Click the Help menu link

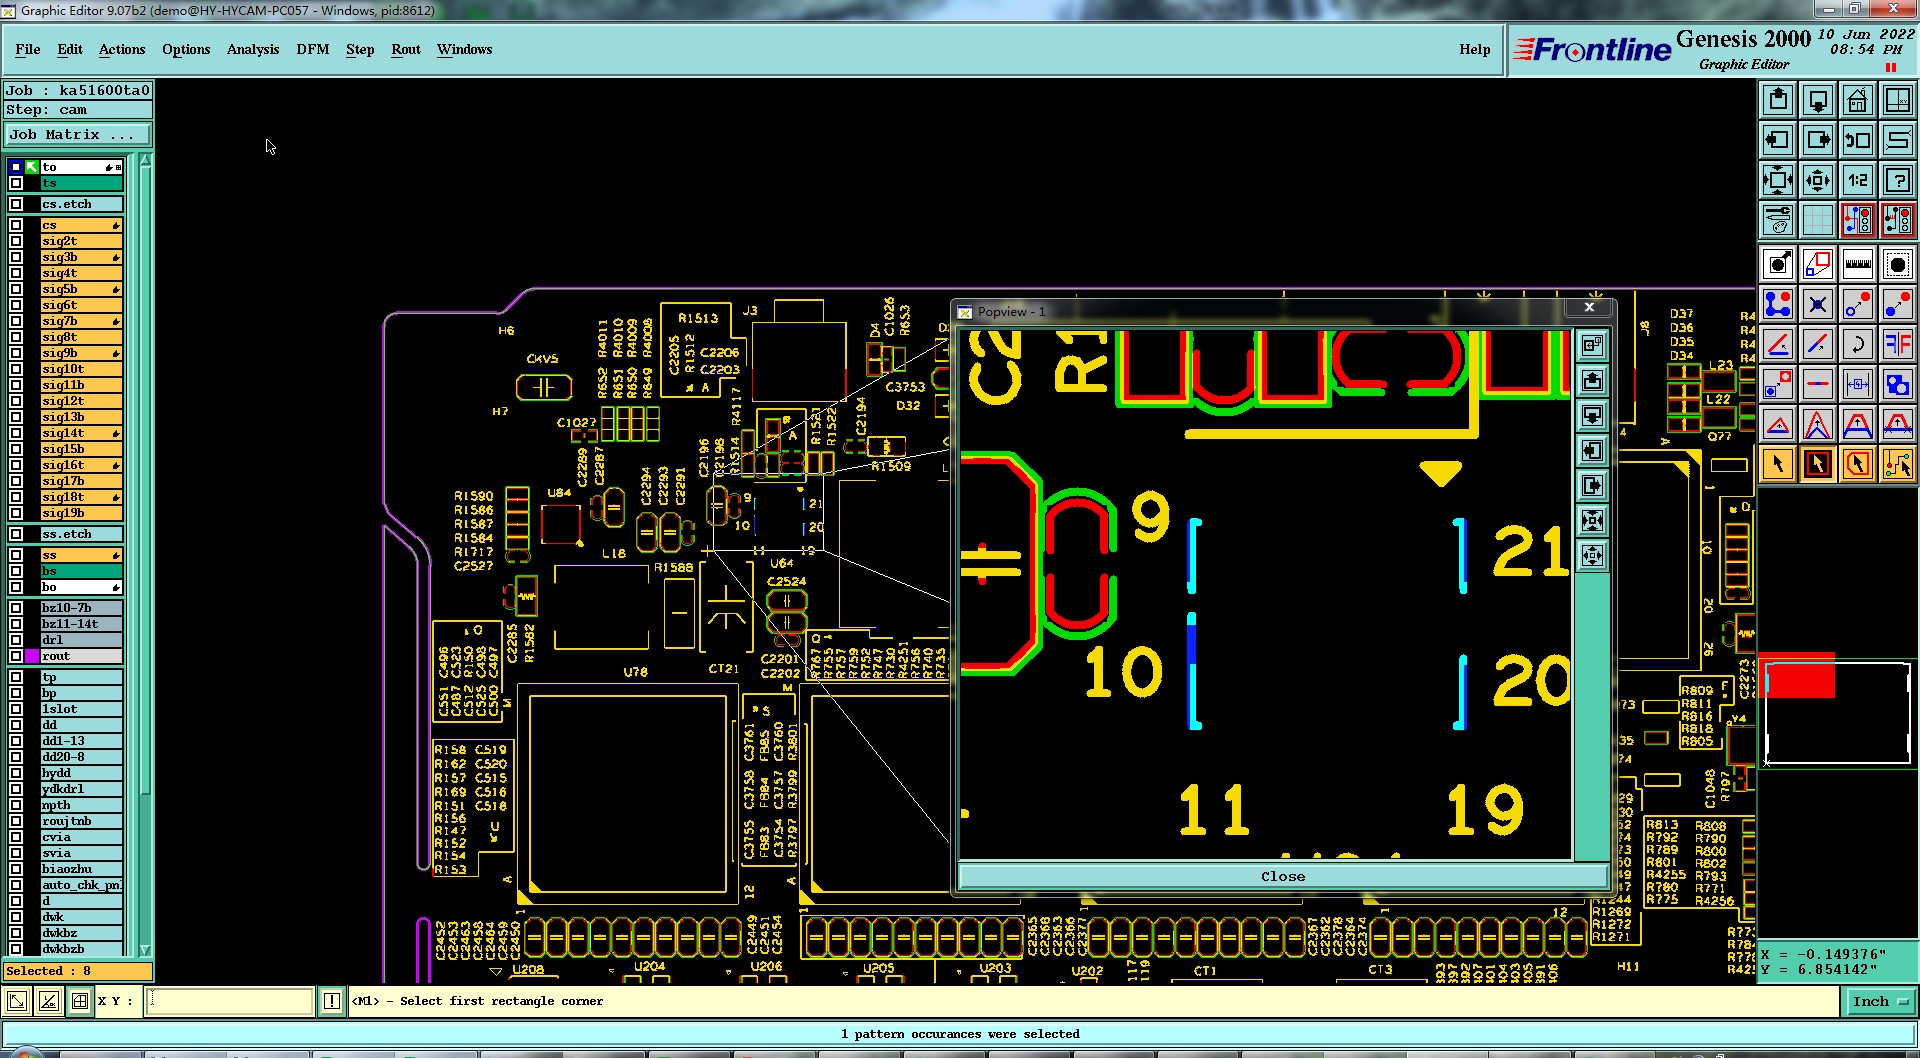[1474, 49]
